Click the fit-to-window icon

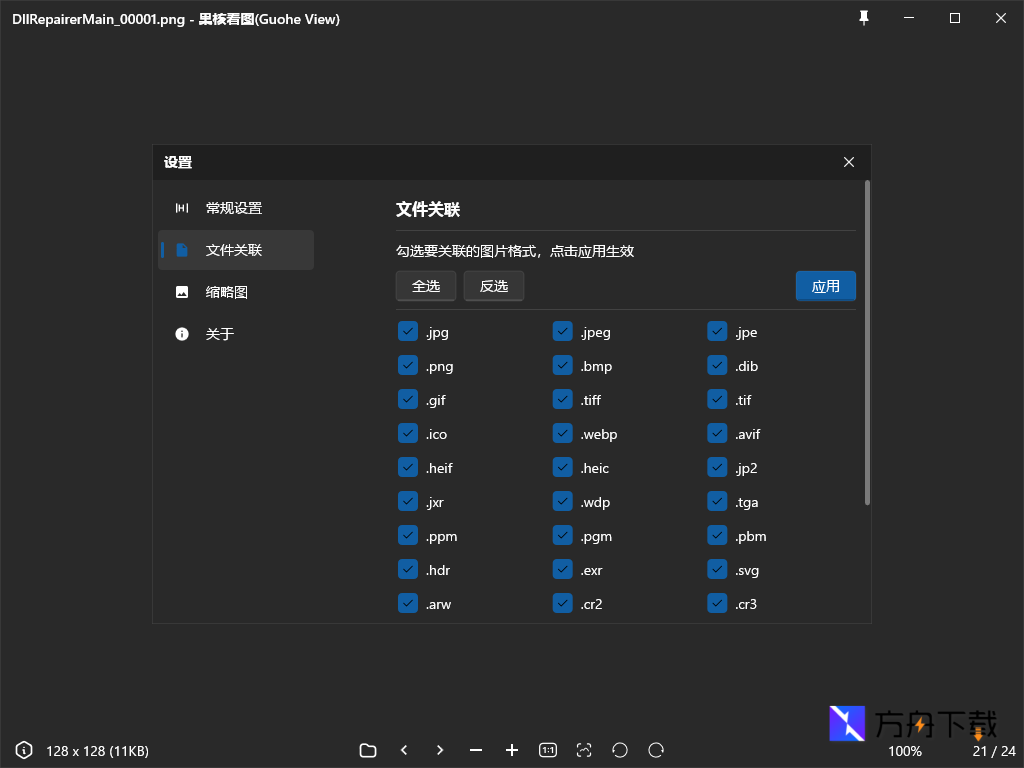[584, 750]
